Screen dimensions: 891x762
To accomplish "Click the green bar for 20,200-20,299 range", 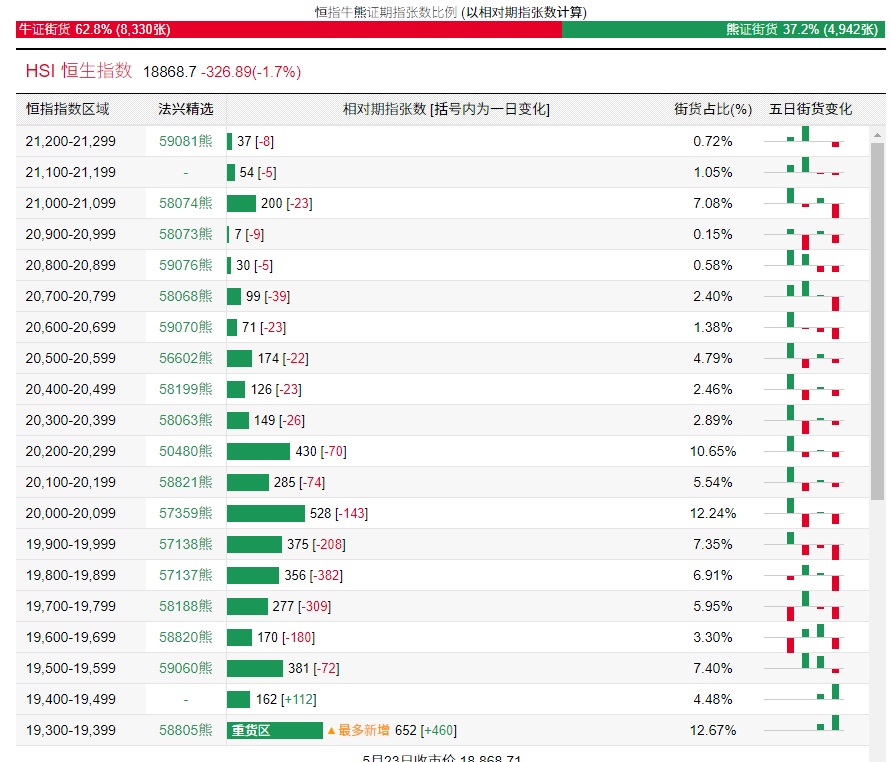I will [x=258, y=451].
